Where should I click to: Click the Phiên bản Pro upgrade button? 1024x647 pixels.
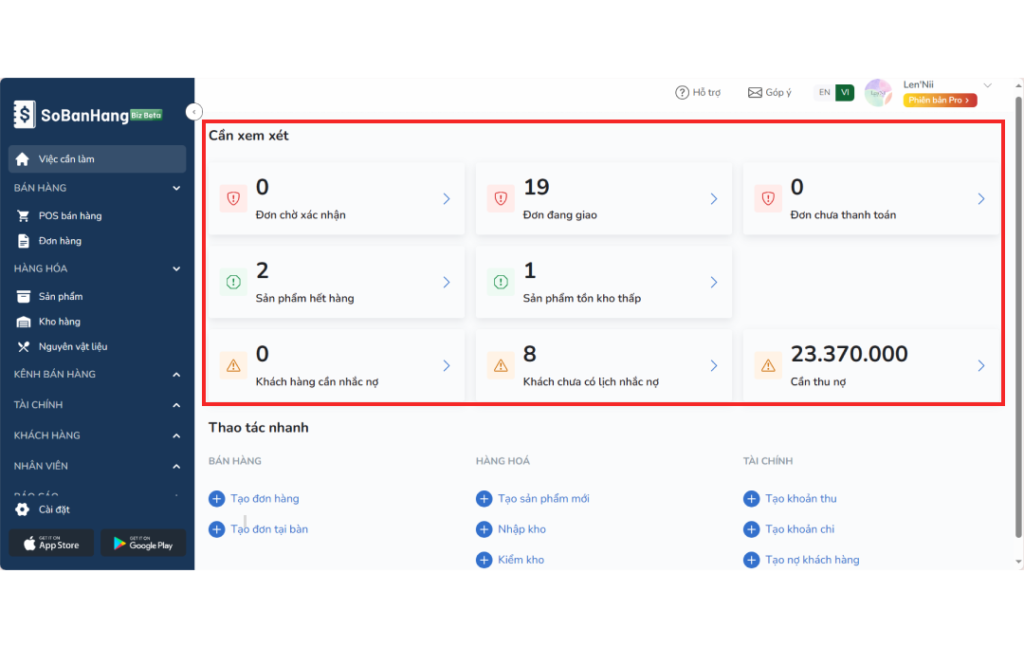click(x=940, y=101)
